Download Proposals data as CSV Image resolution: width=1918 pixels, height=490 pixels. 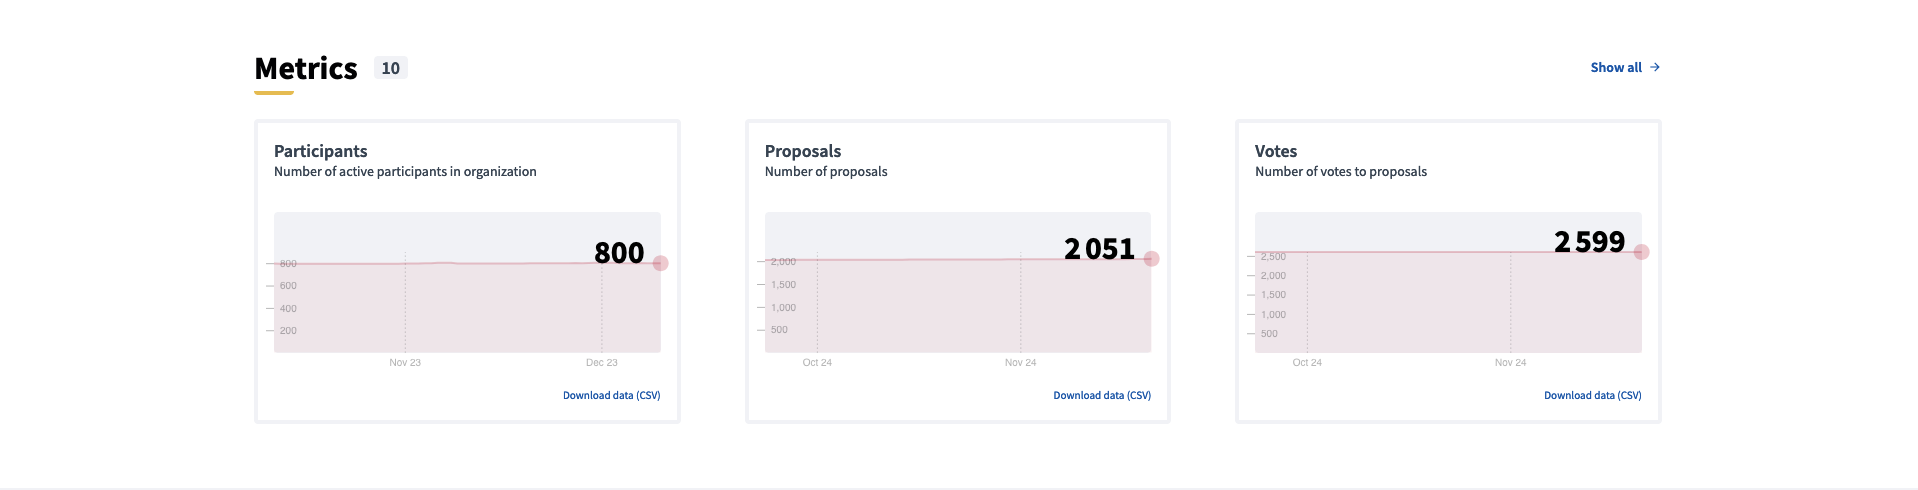pyautogui.click(x=1102, y=395)
